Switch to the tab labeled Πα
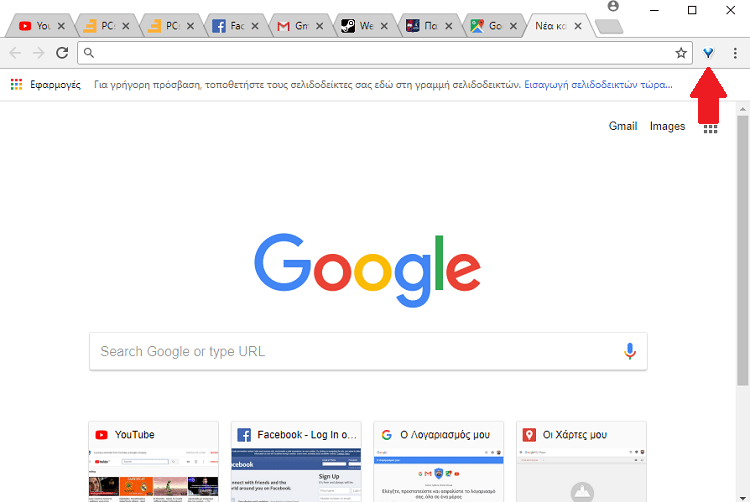Viewport: 750px width, 502px height. tap(429, 26)
